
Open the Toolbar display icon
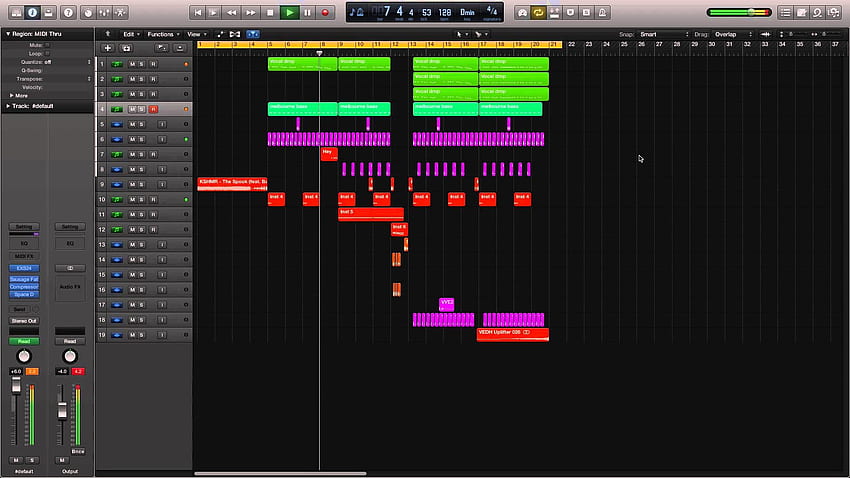pos(48,12)
